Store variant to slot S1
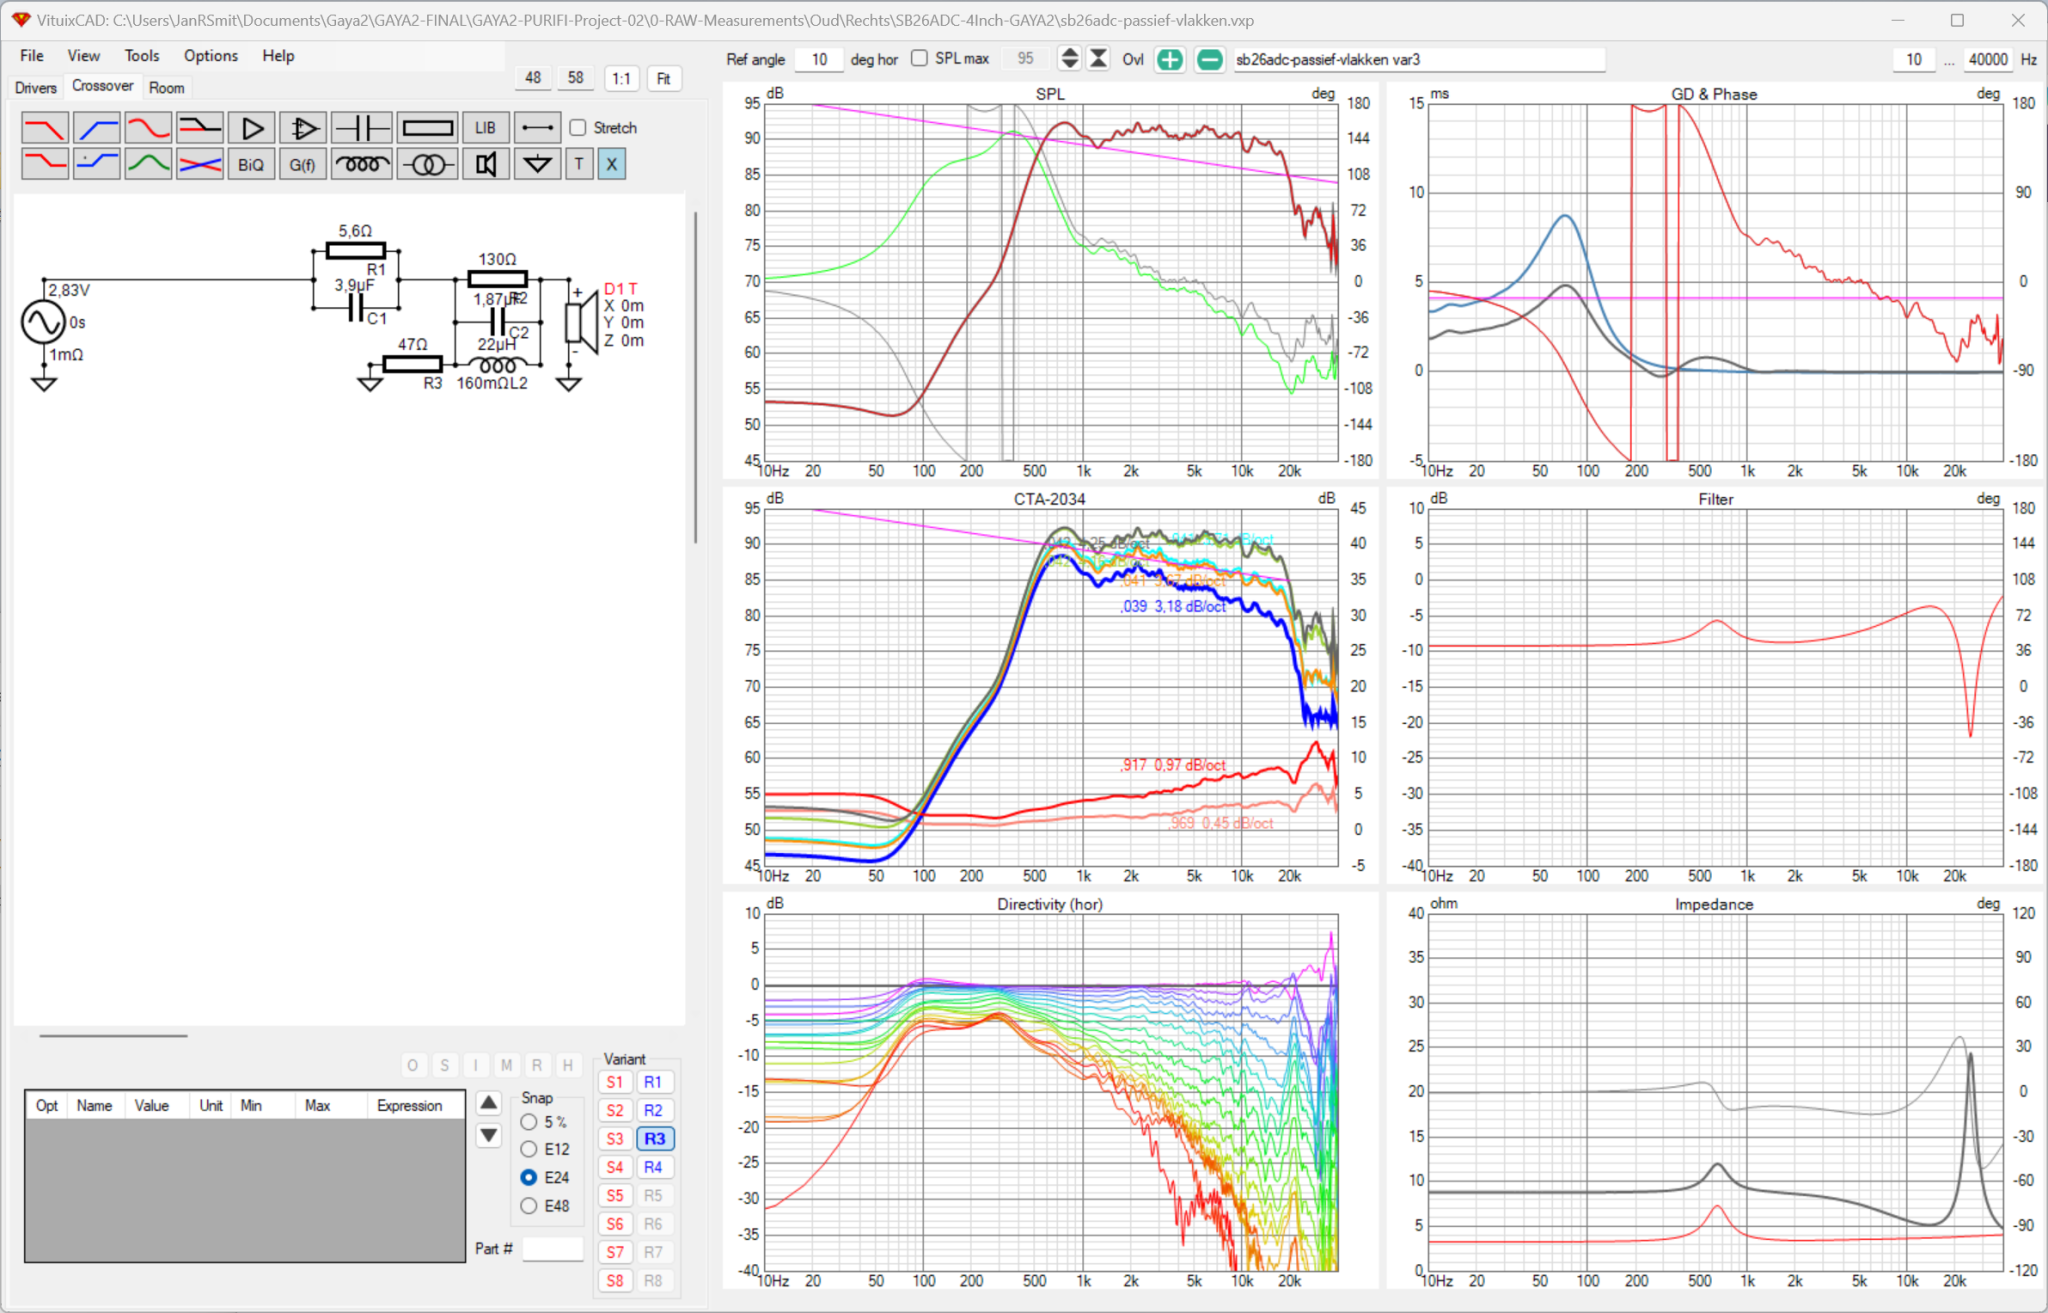The image size is (2048, 1313). pos(615,1082)
